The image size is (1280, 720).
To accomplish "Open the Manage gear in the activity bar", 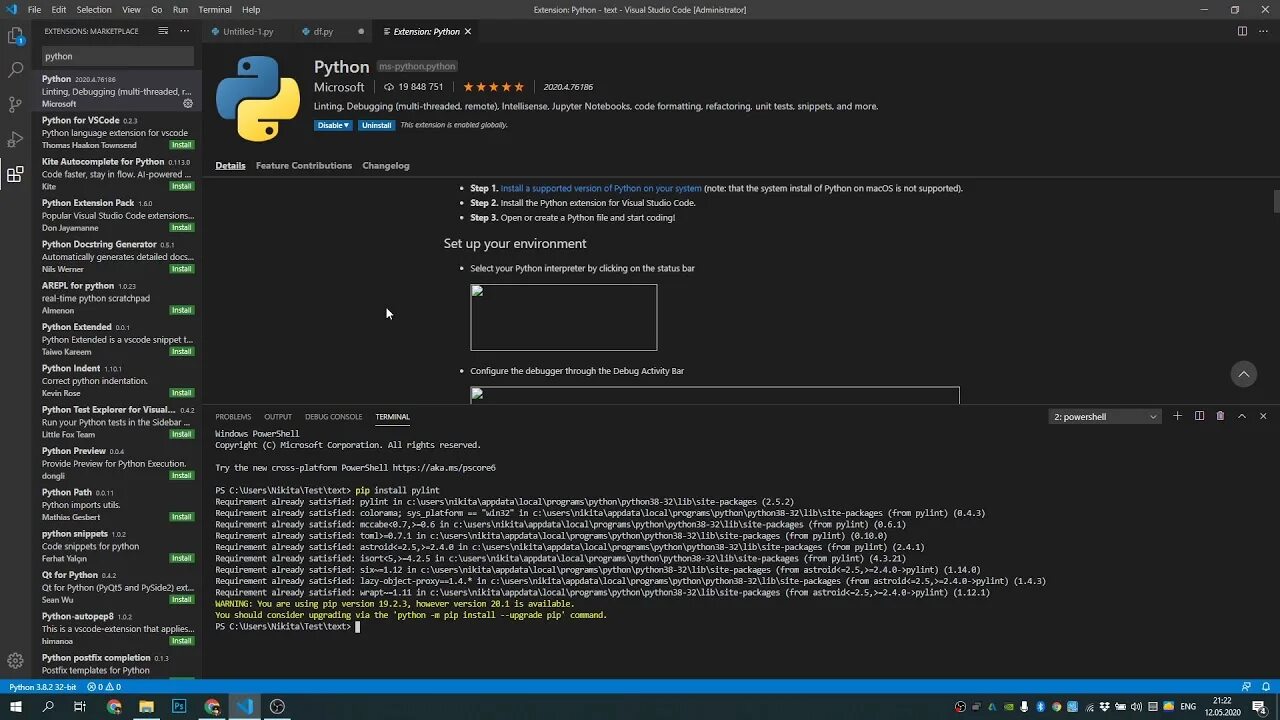I will (15, 661).
